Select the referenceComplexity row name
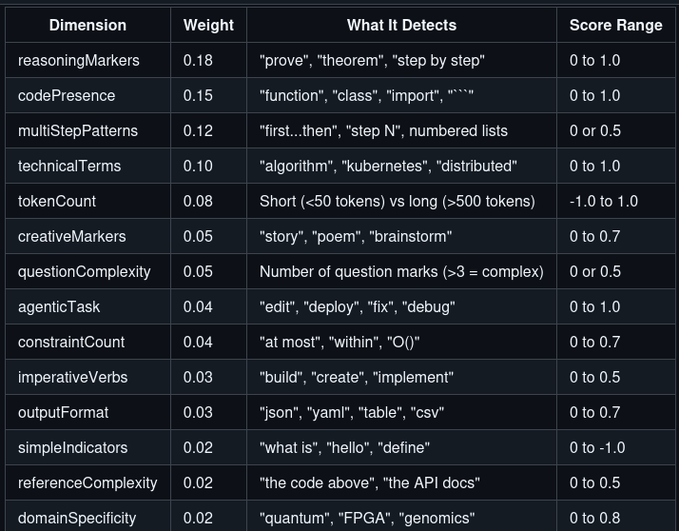The width and height of the screenshot is (679, 531). [x=88, y=483]
